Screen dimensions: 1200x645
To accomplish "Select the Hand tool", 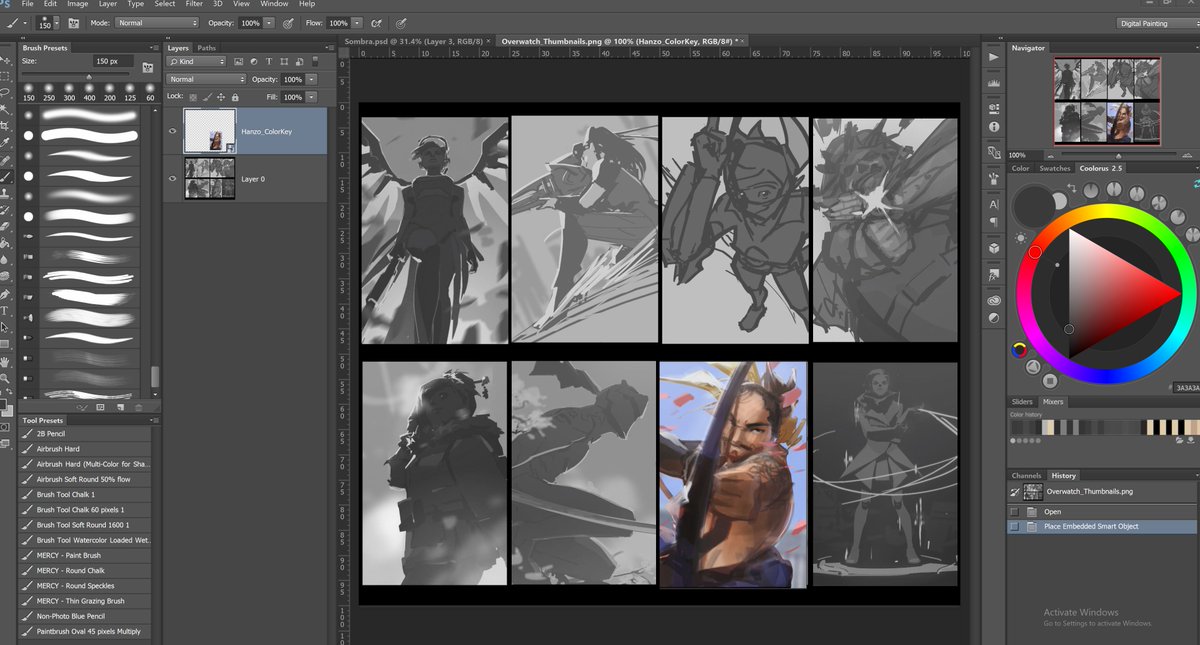I will (5, 361).
